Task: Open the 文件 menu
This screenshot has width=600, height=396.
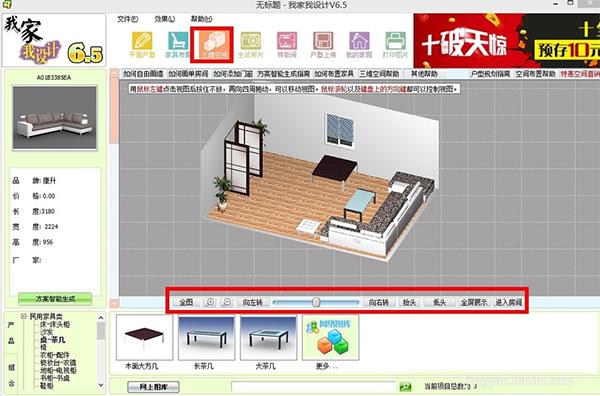Action: click(x=127, y=19)
